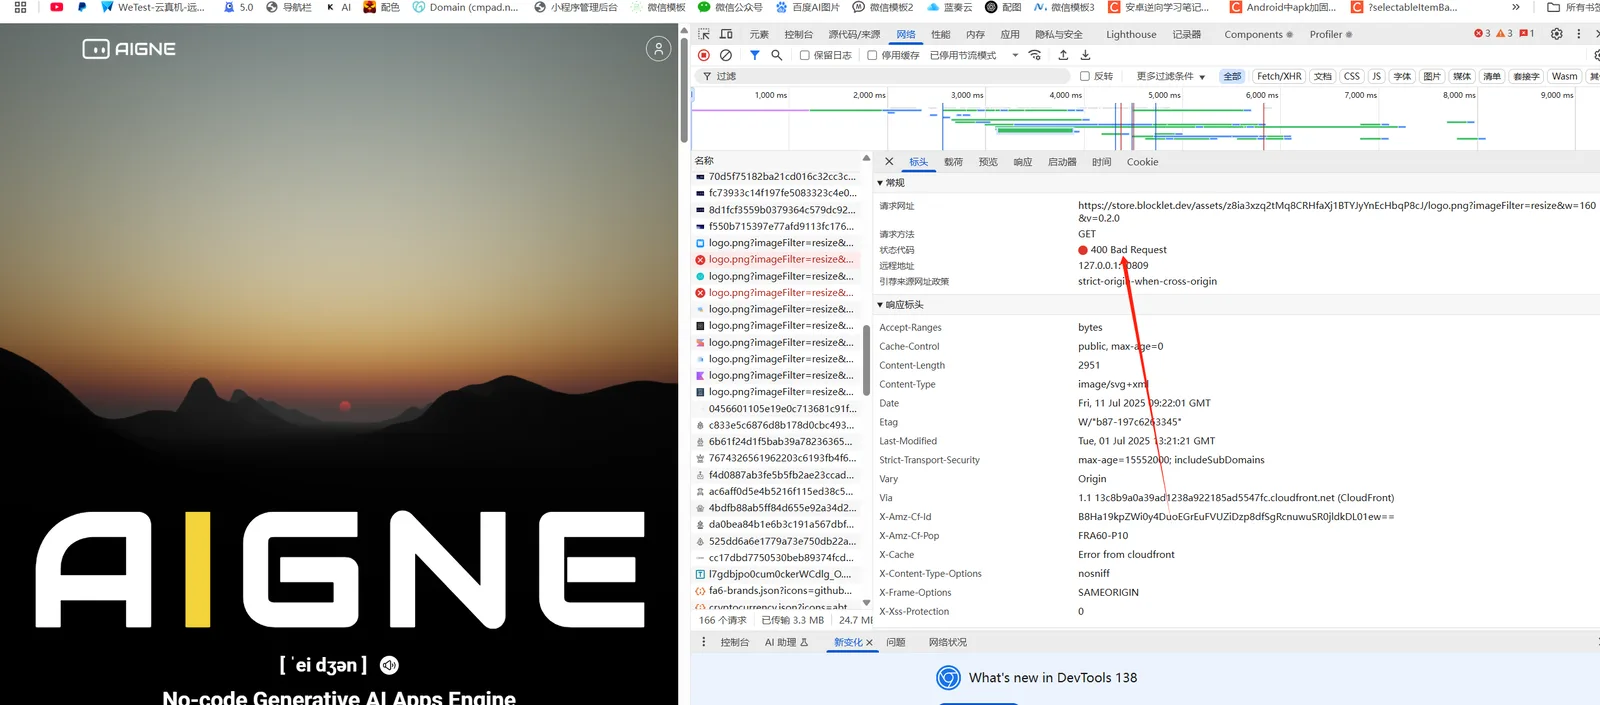Toggle the network filter funnel icon
The width and height of the screenshot is (1600, 705).
point(755,55)
